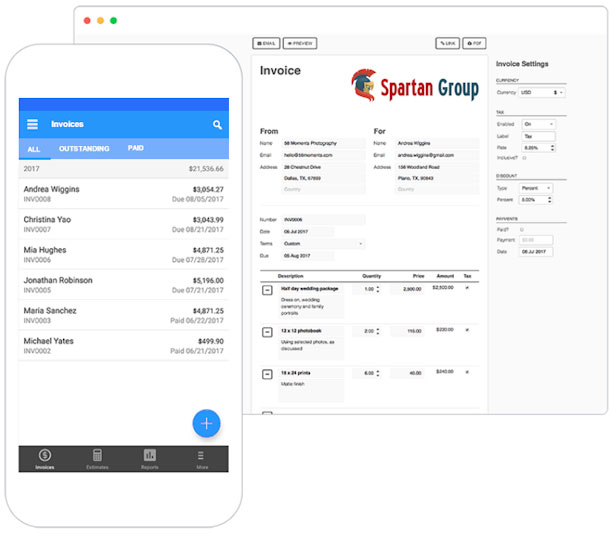The image size is (612, 534).
Task: Click the EMAIL button above the invoice
Action: click(x=266, y=43)
